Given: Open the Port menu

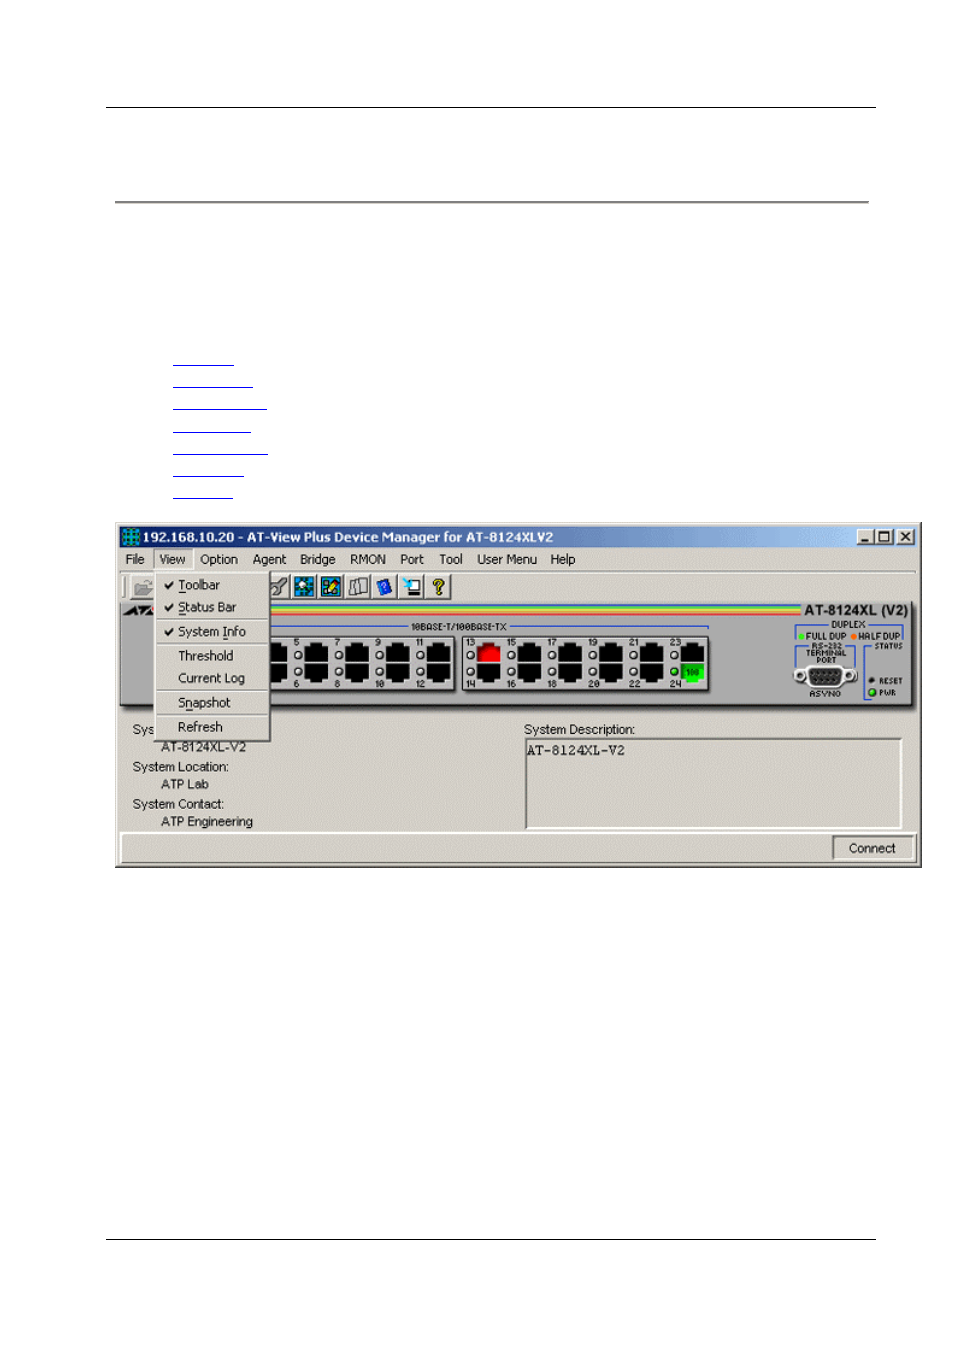Looking at the screenshot, I should click(412, 559).
